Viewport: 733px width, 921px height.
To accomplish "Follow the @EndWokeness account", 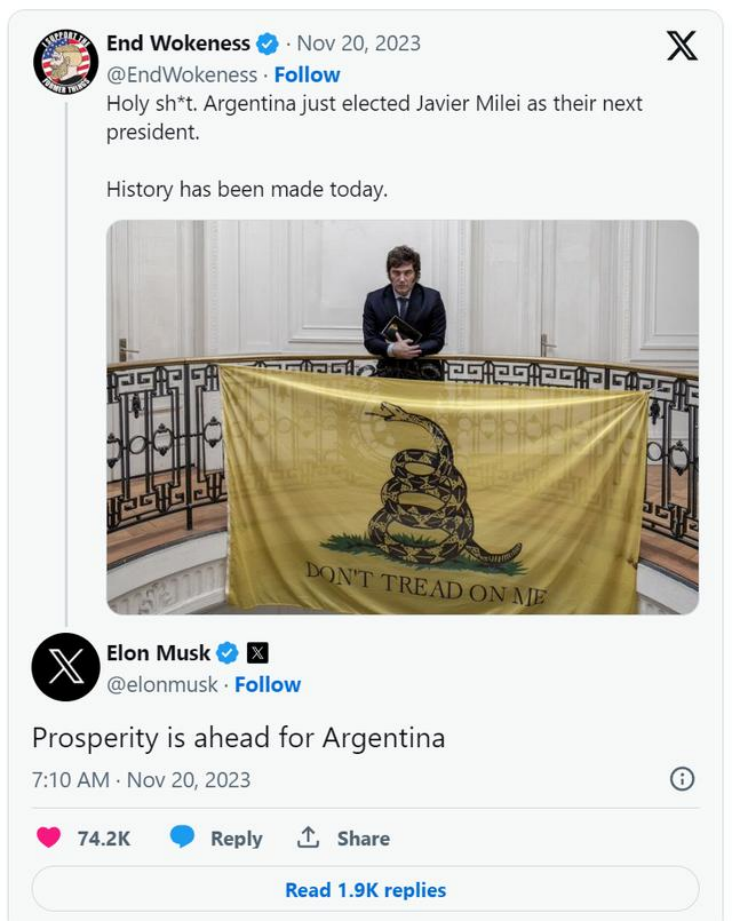I will (x=307, y=75).
